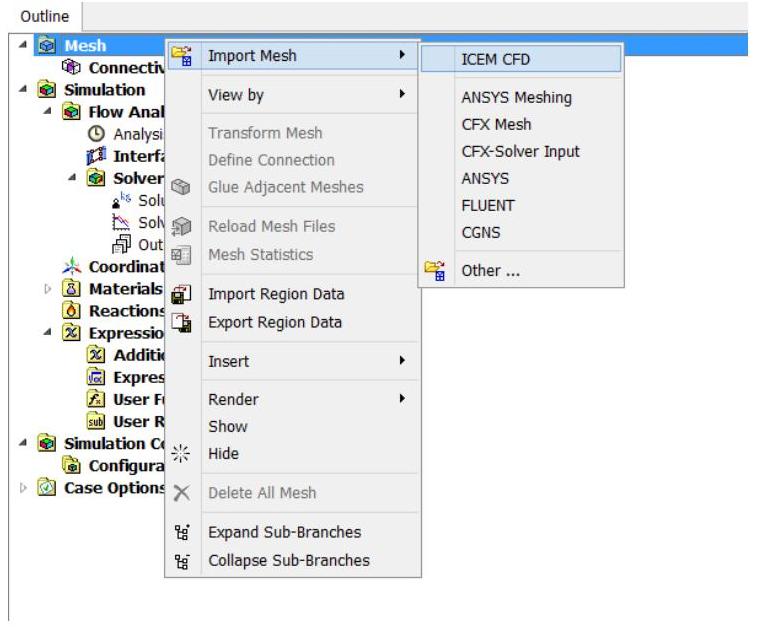This screenshot has height=627, width=758.
Task: Open the Render submenu
Action: click(293, 399)
